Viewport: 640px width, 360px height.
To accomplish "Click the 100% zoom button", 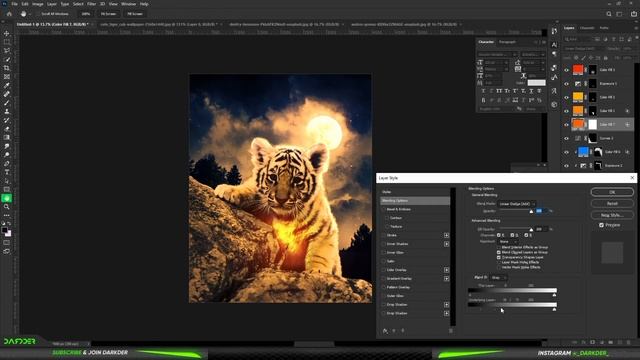I will tap(85, 14).
